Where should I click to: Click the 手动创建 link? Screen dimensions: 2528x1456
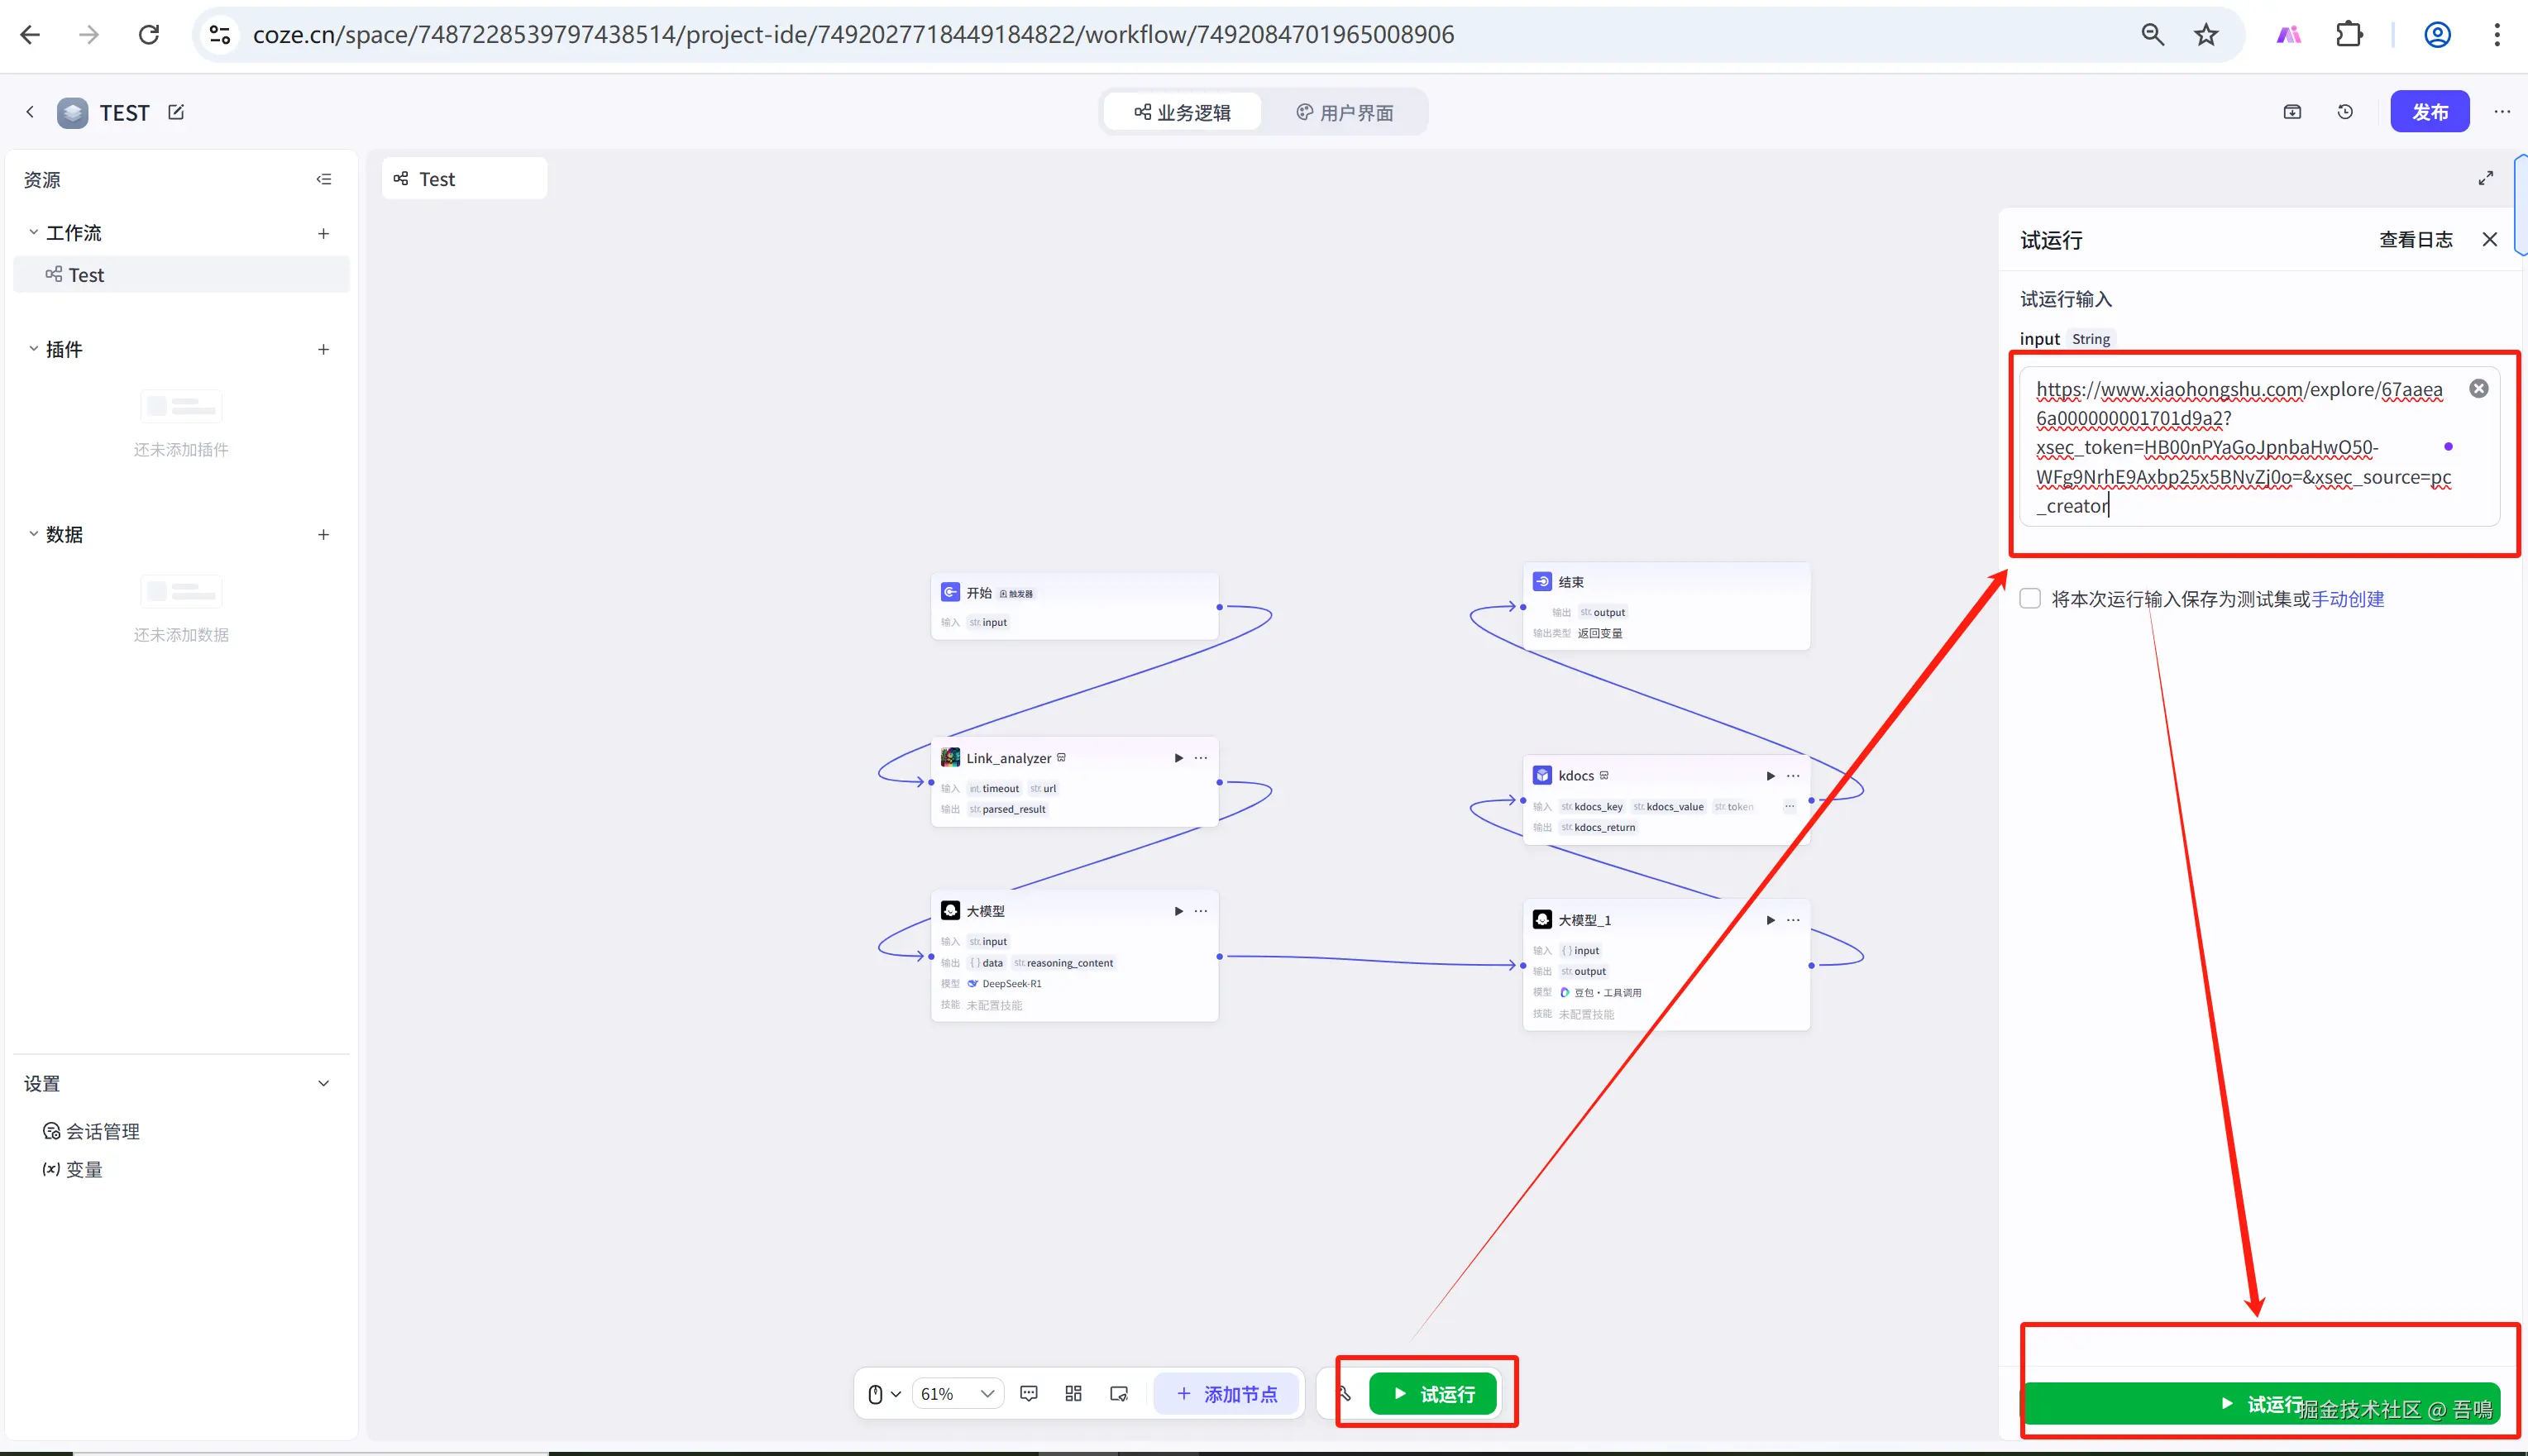2347,599
